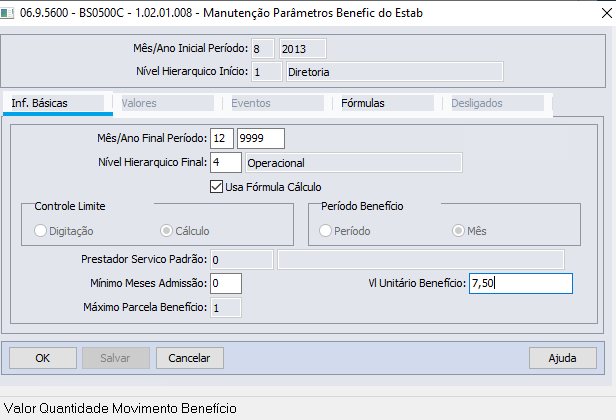Image resolution: width=616 pixels, height=420 pixels.
Task: Open Ajuda help button
Action: (563, 358)
